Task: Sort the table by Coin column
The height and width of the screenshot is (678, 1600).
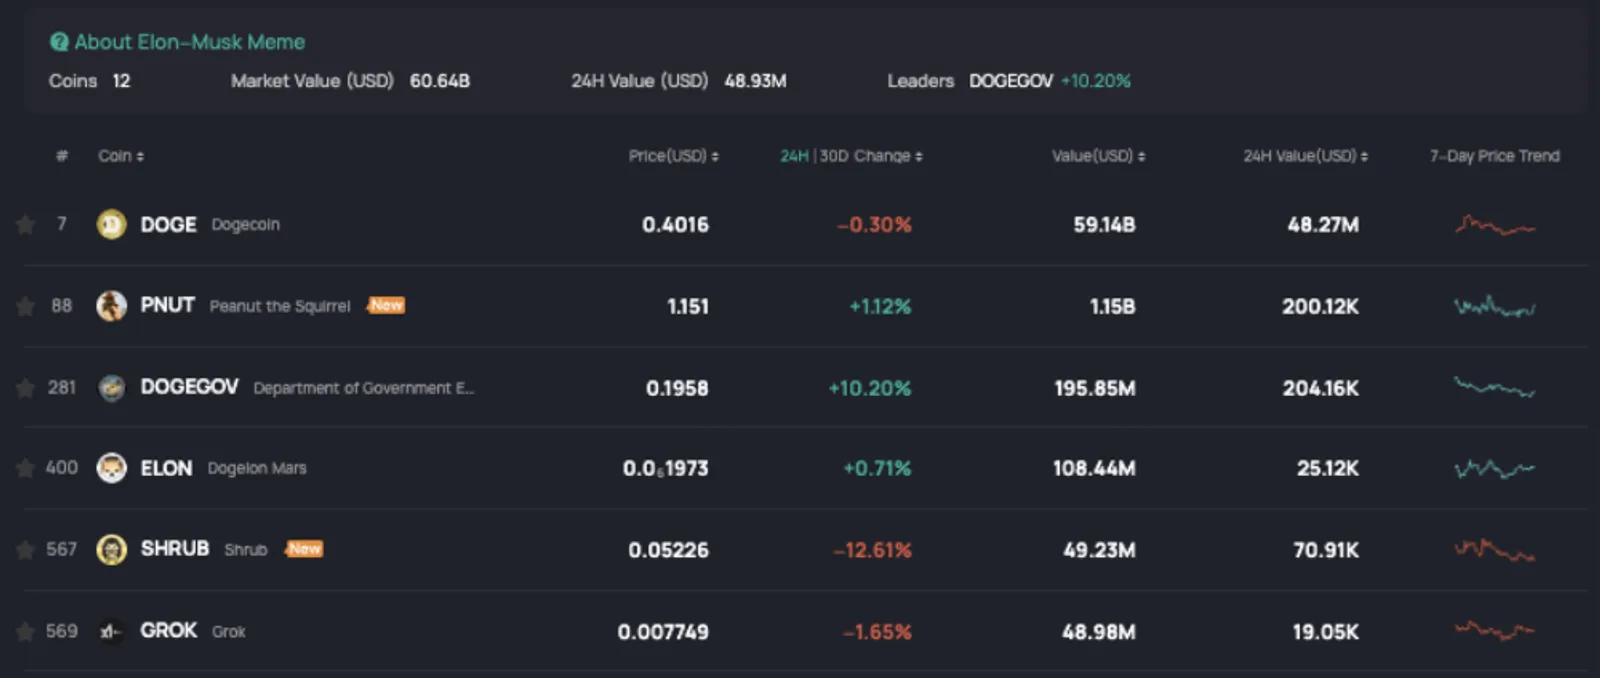Action: click(x=121, y=156)
